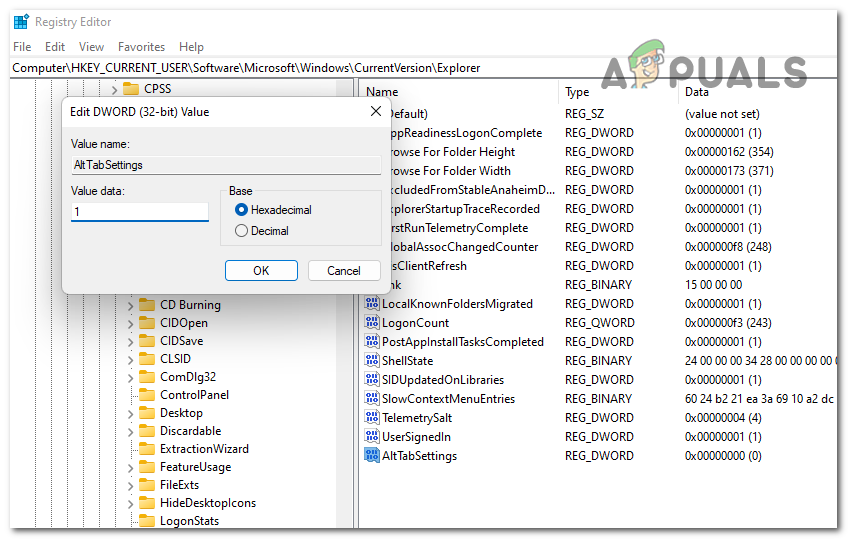Expand the CLSID tree node
Viewport: 848px width, 539px height.
pos(130,360)
